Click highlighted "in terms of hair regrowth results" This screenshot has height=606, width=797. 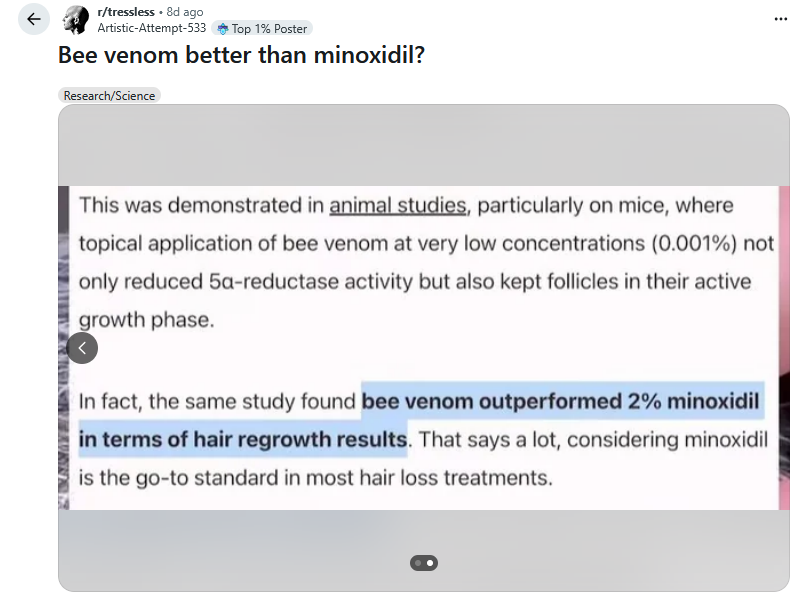pos(243,439)
